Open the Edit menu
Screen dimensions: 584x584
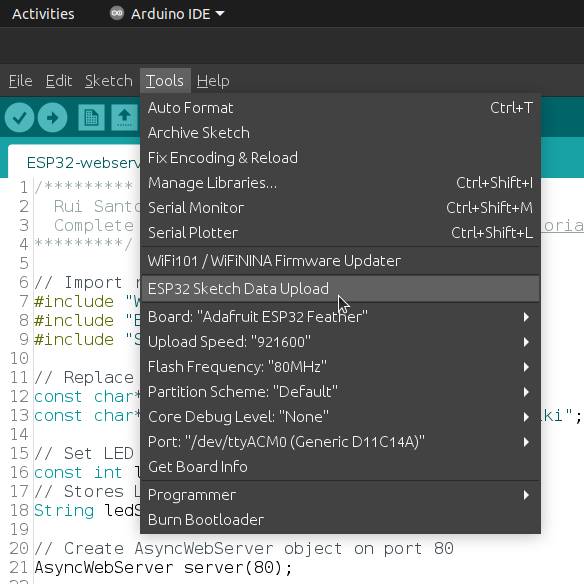coord(59,81)
